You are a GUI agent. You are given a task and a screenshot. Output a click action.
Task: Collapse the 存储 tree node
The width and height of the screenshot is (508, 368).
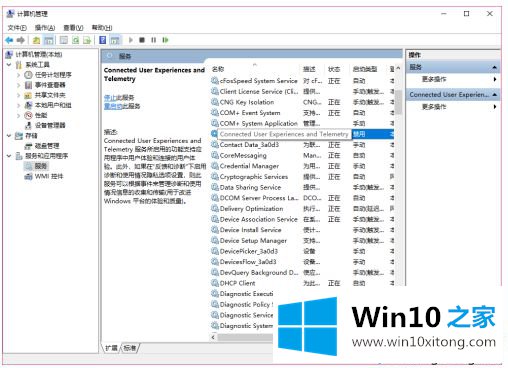pos(9,136)
